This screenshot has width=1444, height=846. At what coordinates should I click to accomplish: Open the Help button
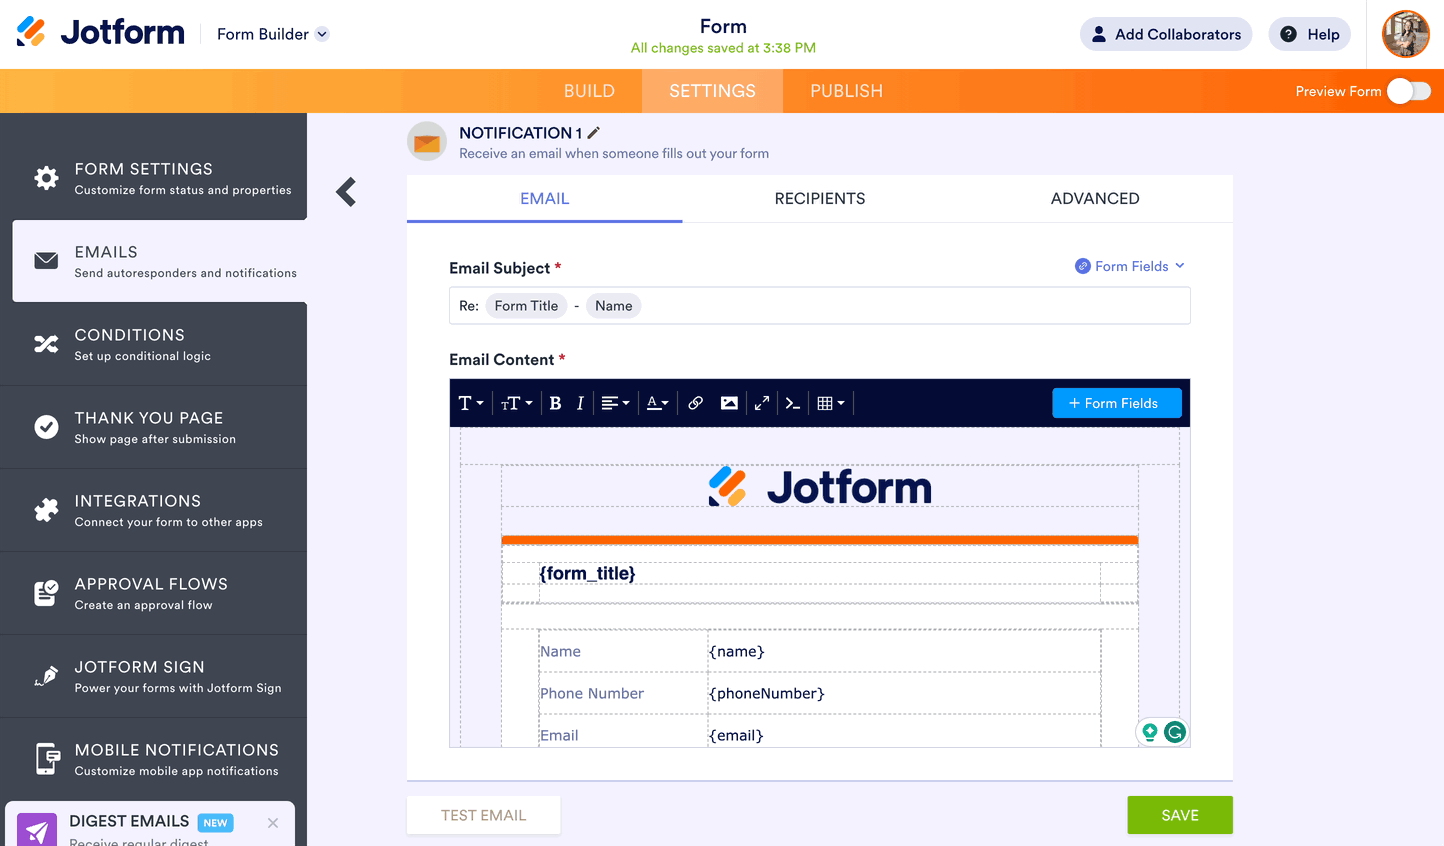1310,34
